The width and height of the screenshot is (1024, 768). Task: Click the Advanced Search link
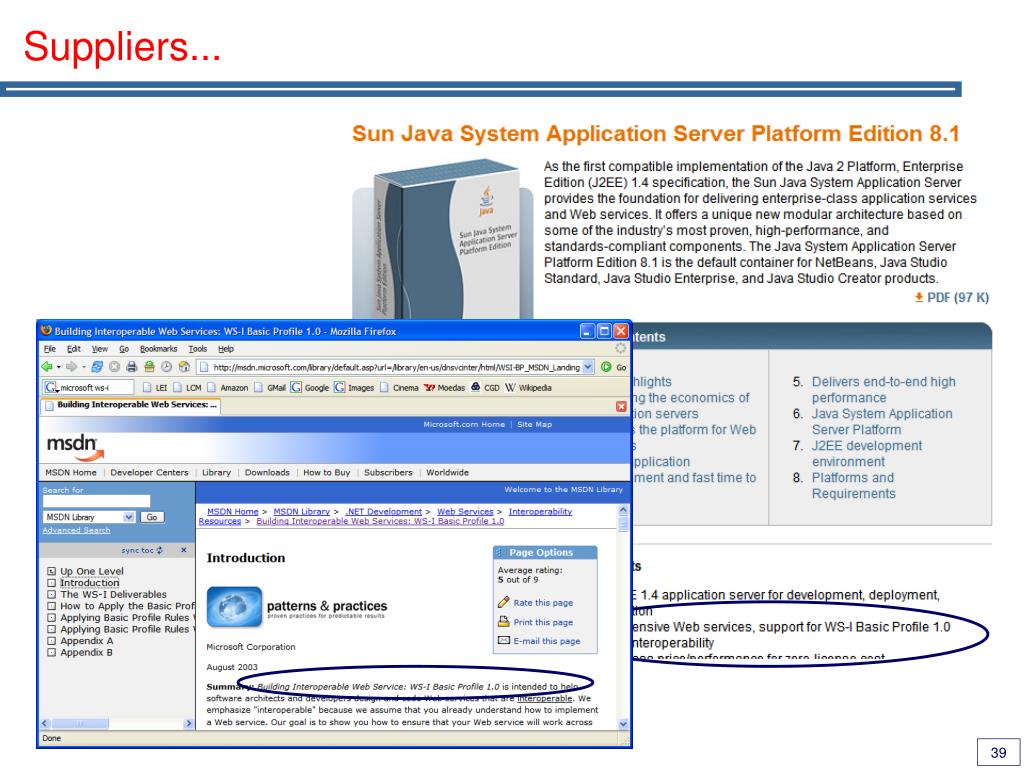pyautogui.click(x=76, y=530)
